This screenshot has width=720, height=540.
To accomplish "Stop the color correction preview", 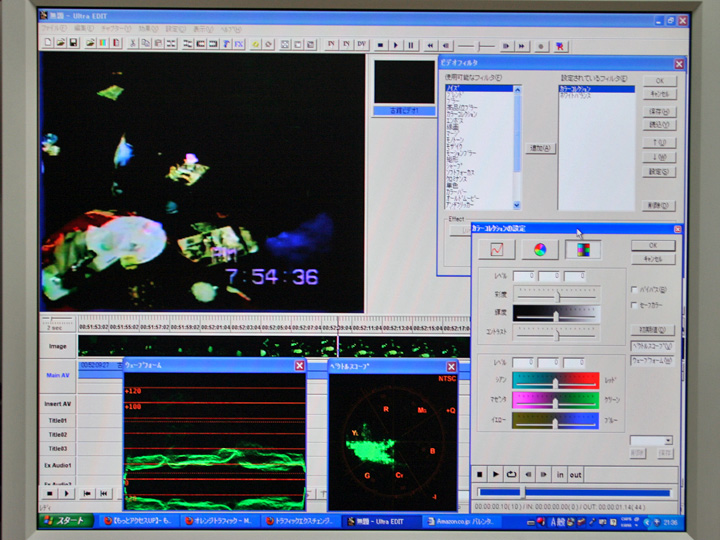I will point(479,474).
